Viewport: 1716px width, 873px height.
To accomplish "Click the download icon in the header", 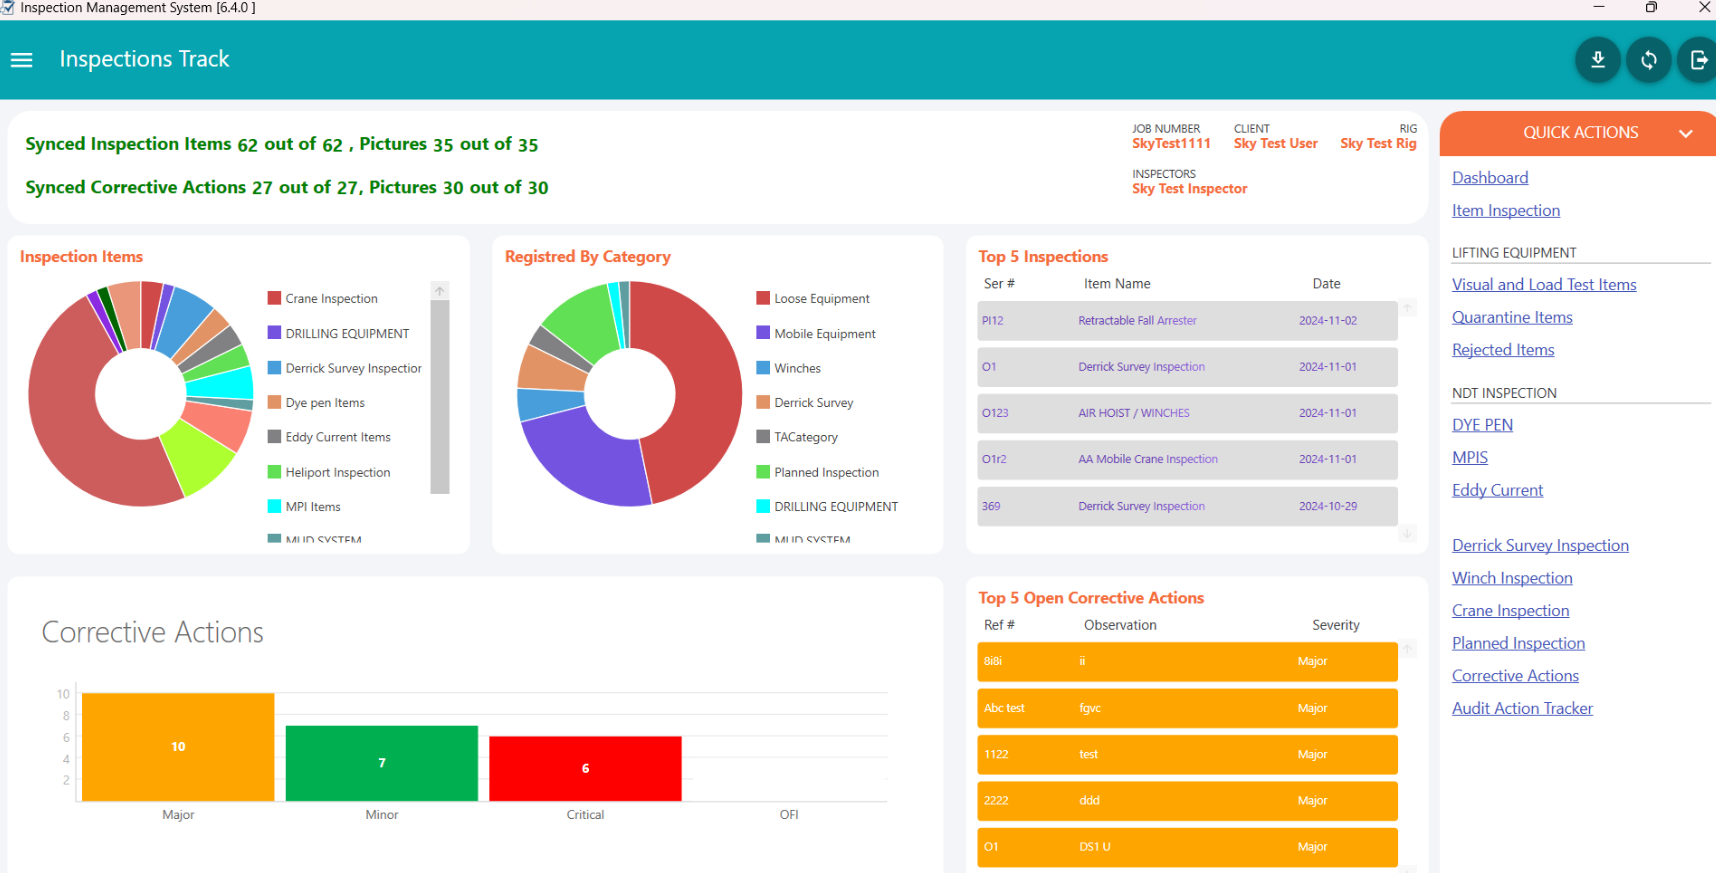I will point(1598,60).
